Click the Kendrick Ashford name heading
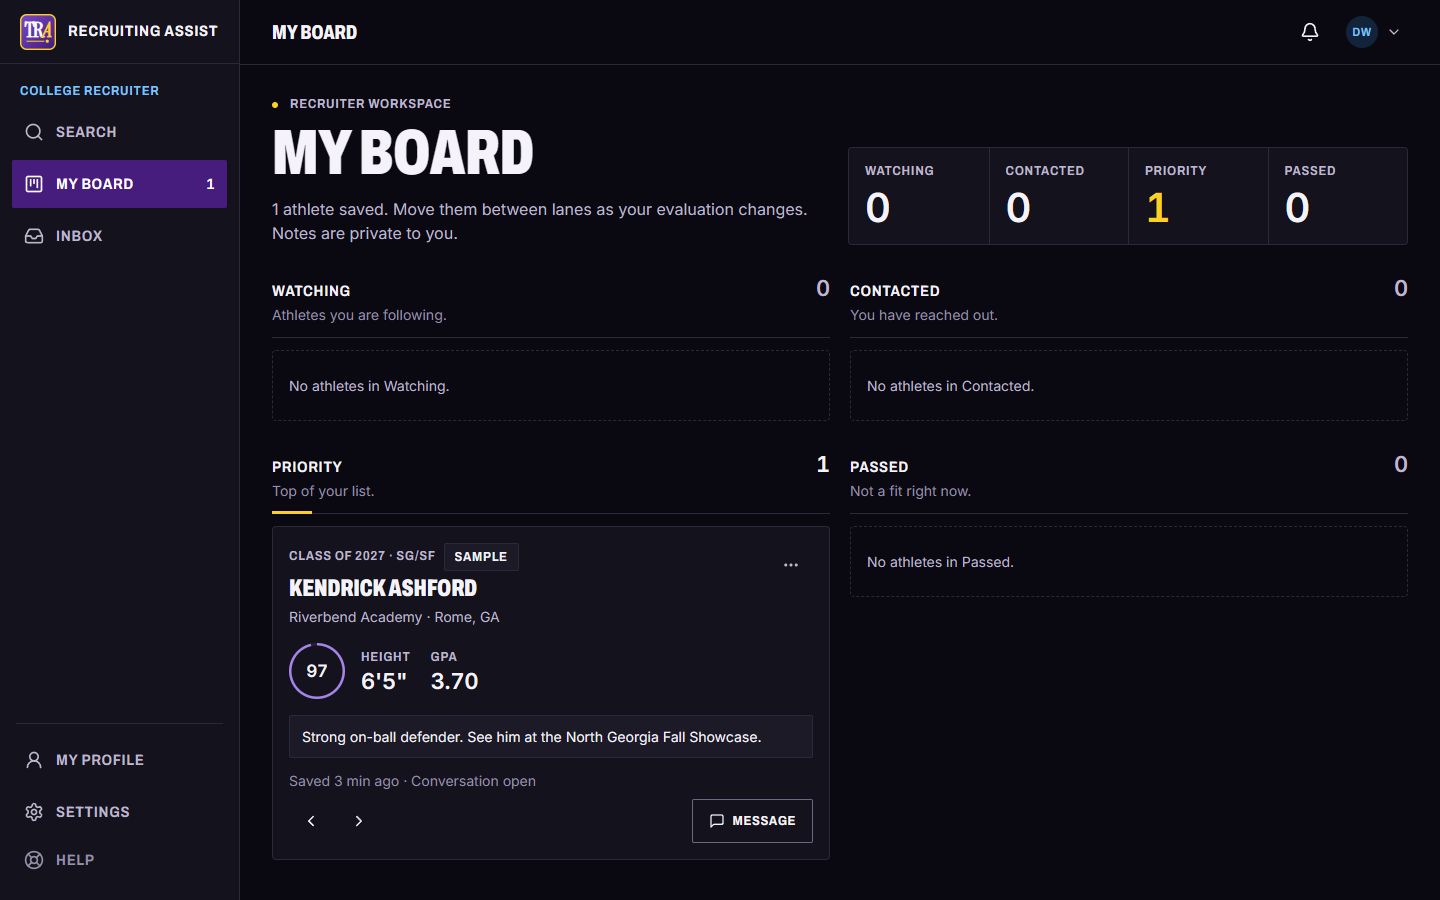1440x900 pixels. click(x=383, y=588)
